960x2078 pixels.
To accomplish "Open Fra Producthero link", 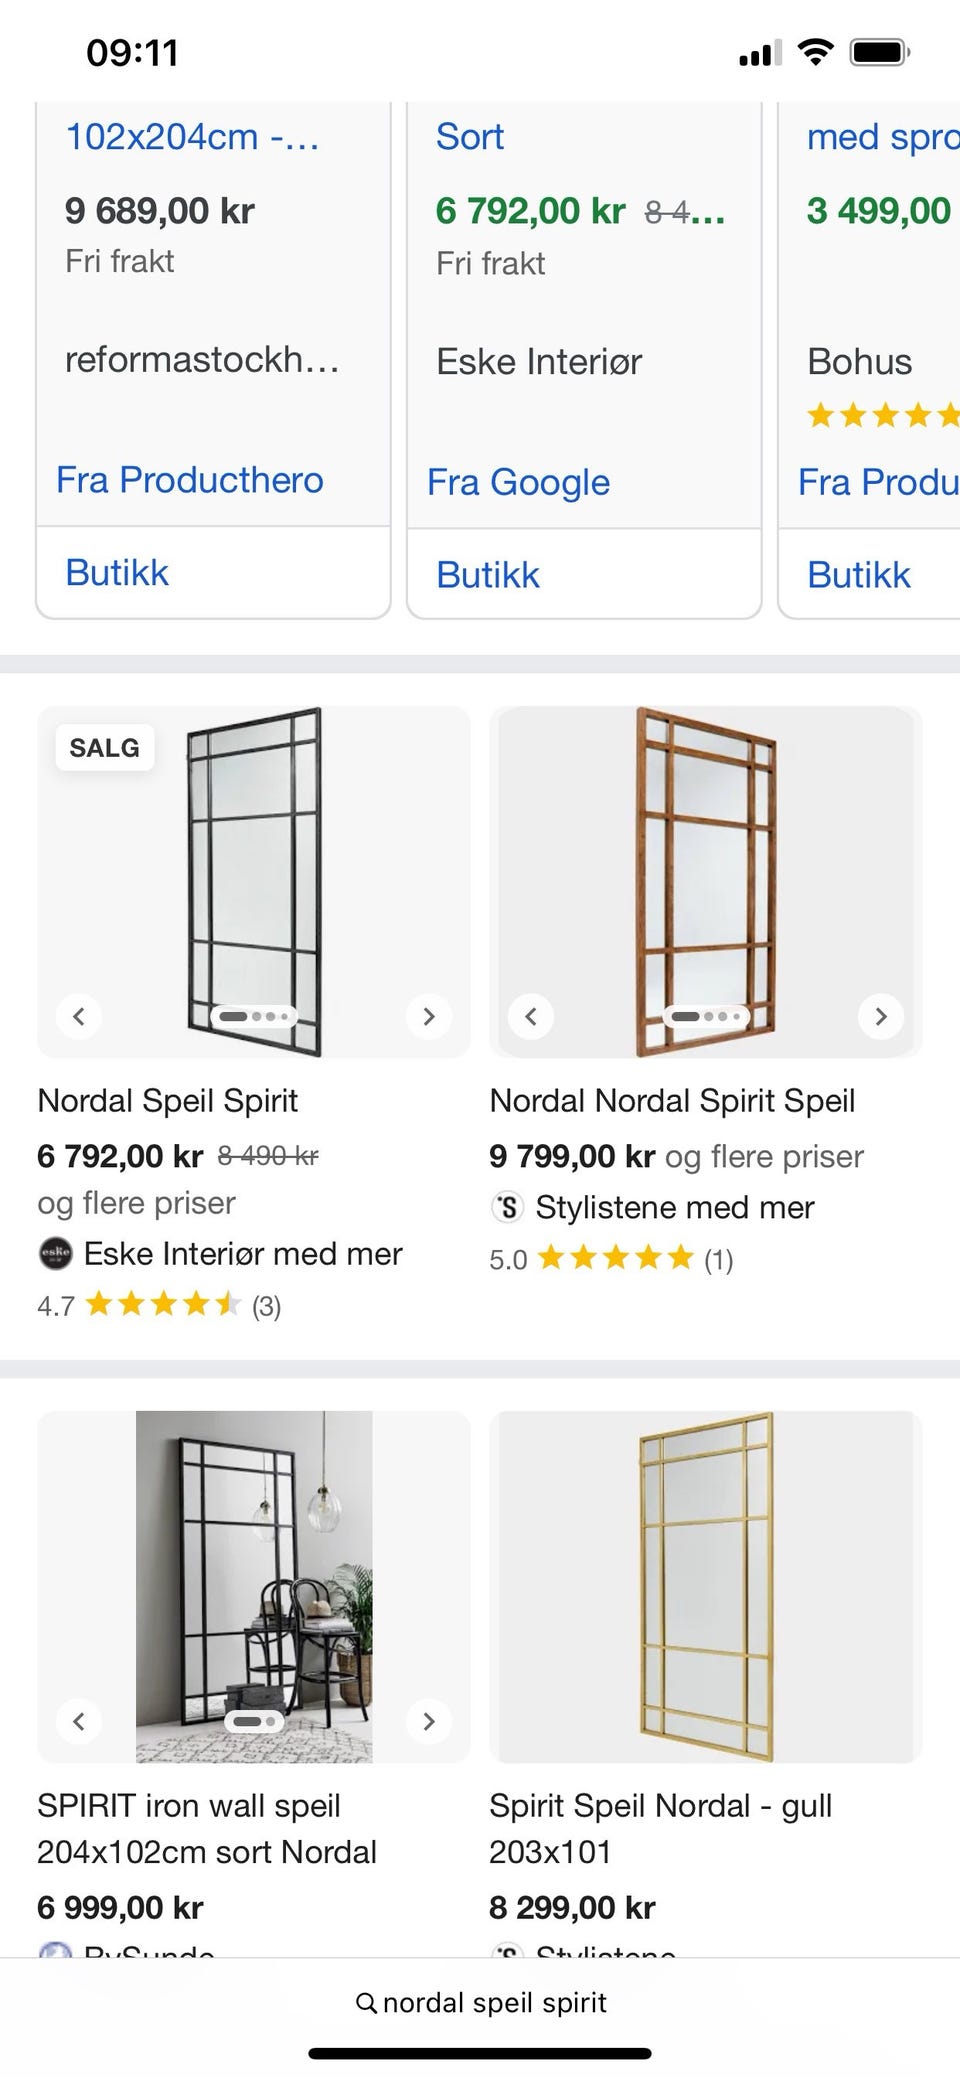I will (190, 480).
